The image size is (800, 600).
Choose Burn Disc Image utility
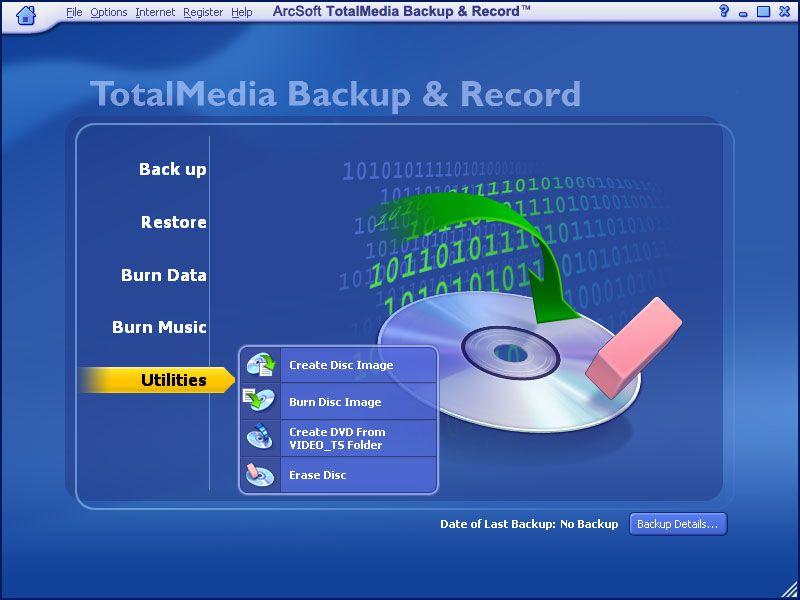point(338,402)
